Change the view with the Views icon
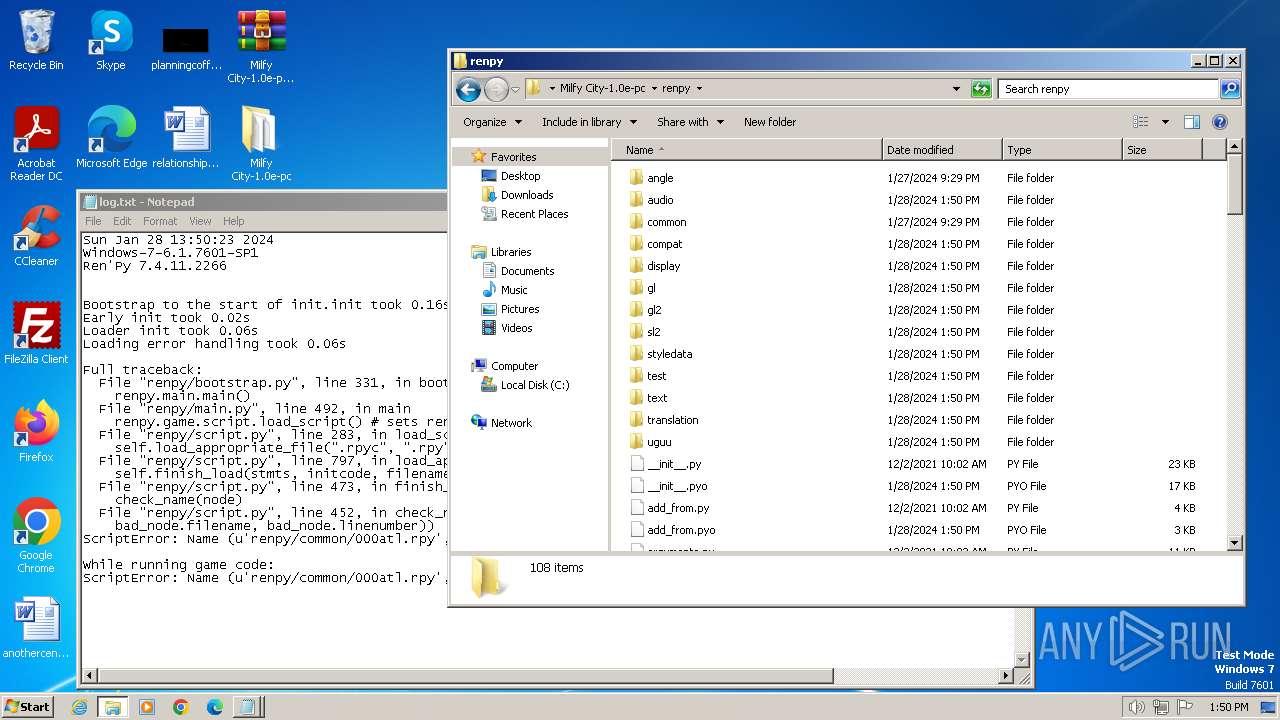 1141,122
